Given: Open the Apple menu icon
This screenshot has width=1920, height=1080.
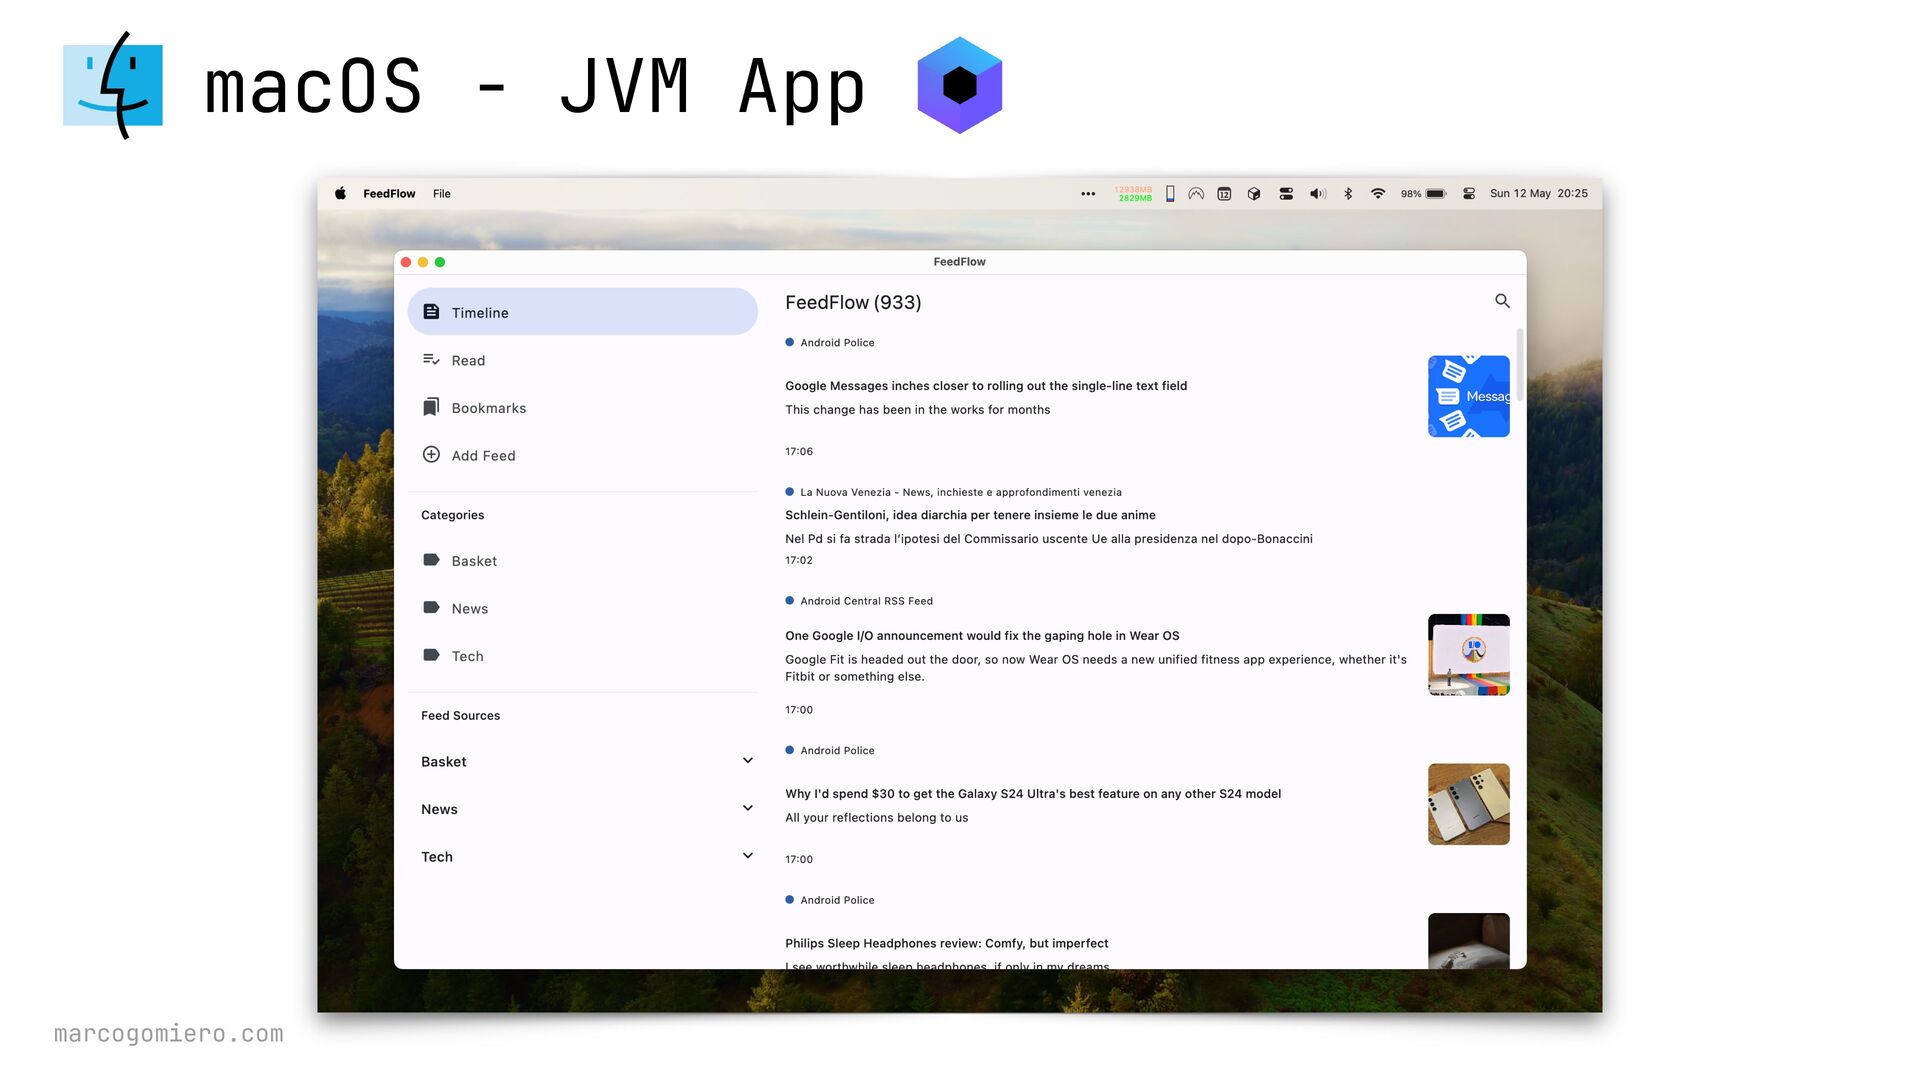Looking at the screenshot, I should click(x=340, y=193).
